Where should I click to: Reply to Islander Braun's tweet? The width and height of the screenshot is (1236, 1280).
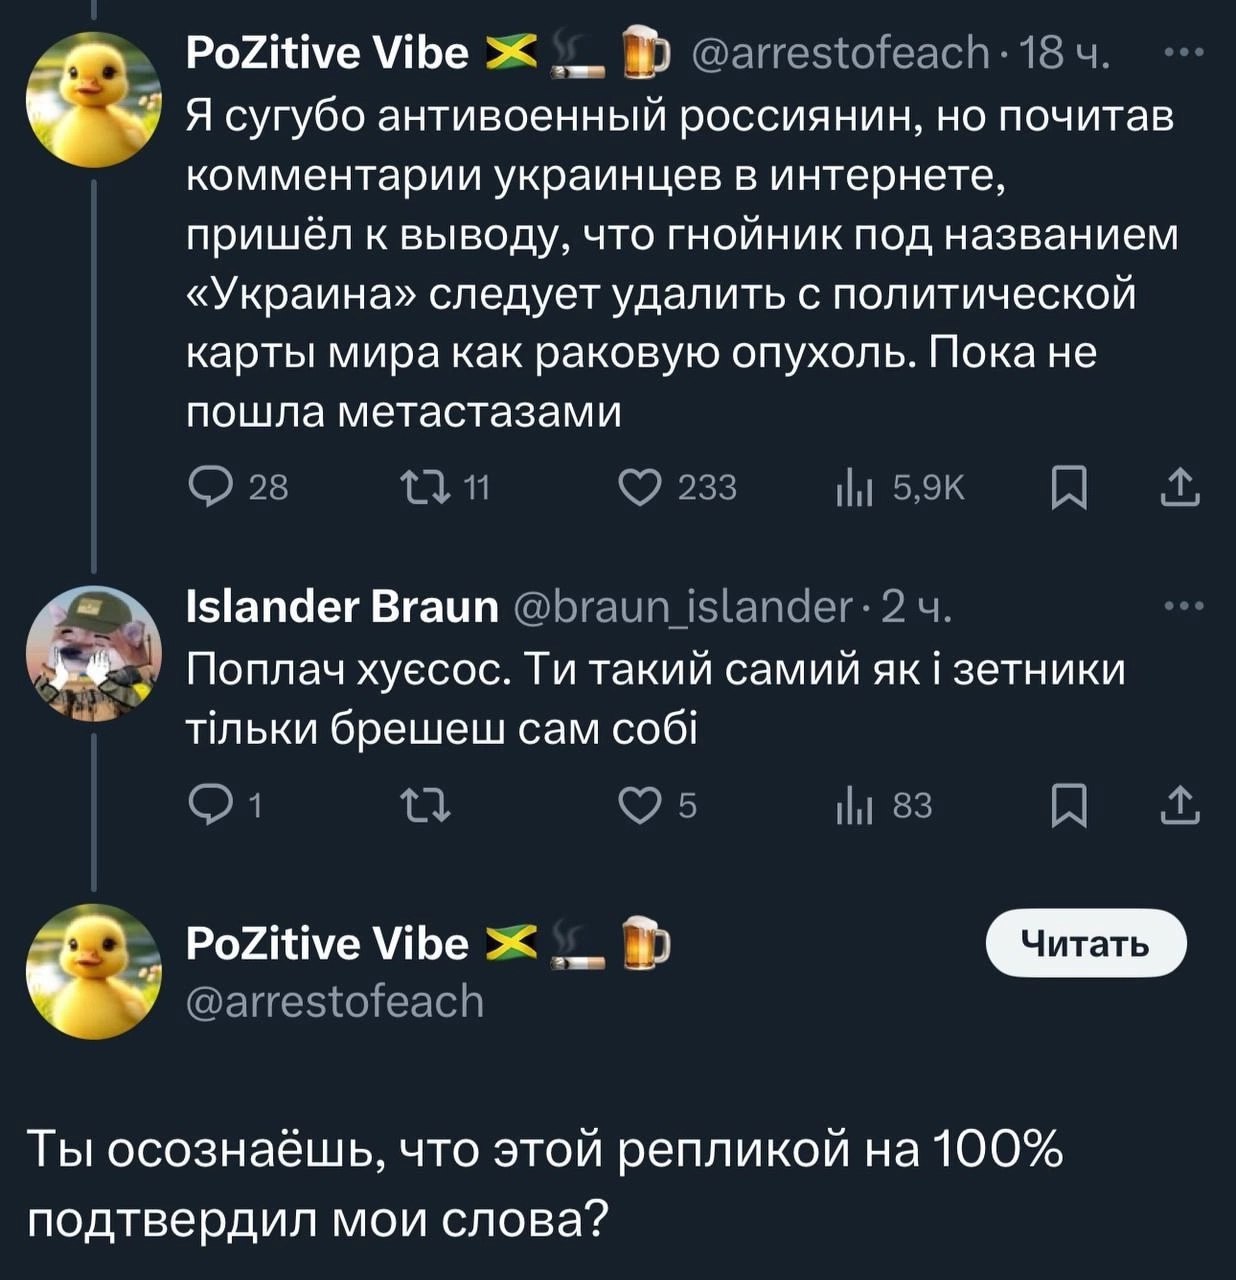(209, 806)
